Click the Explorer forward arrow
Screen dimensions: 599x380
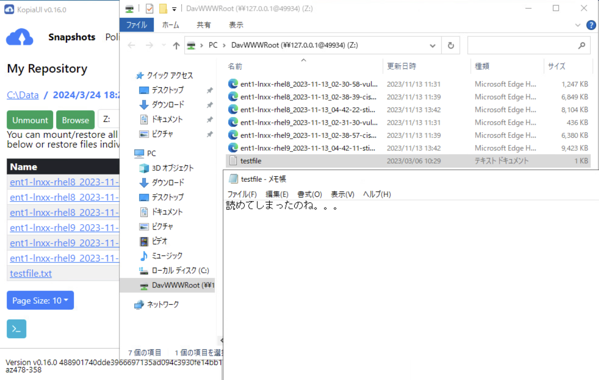(x=149, y=45)
